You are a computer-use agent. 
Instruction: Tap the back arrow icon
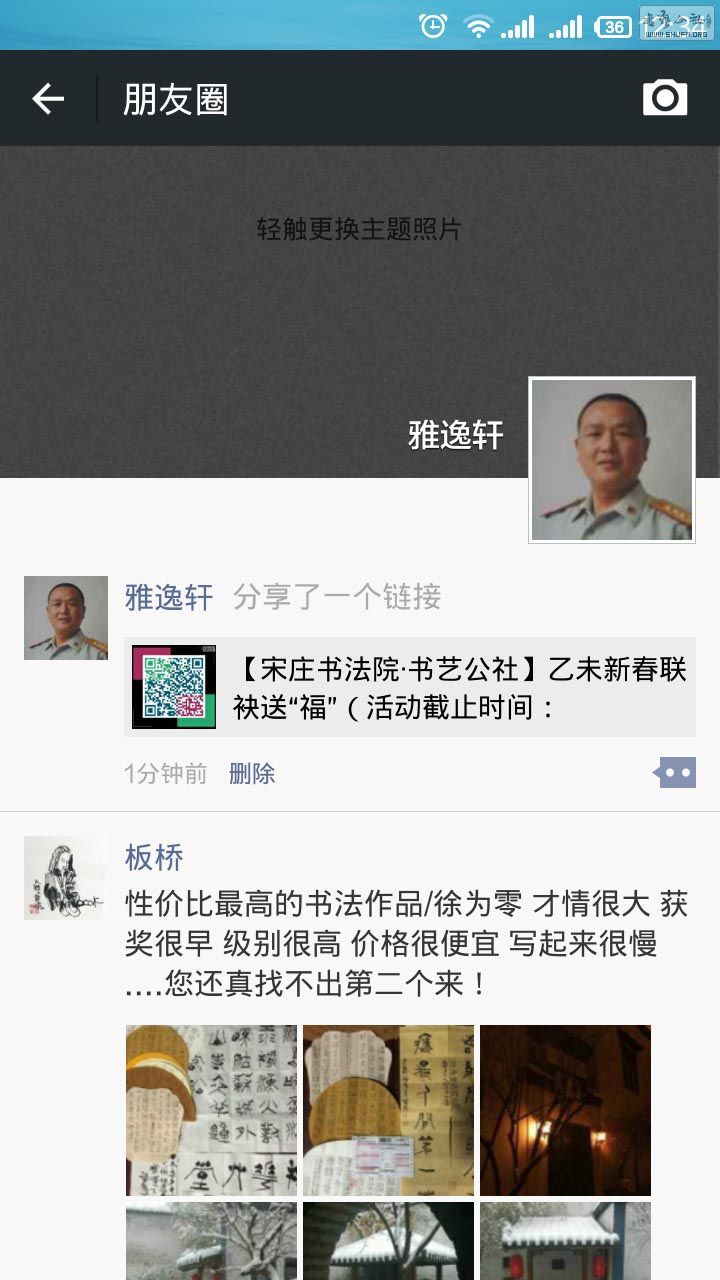48,98
